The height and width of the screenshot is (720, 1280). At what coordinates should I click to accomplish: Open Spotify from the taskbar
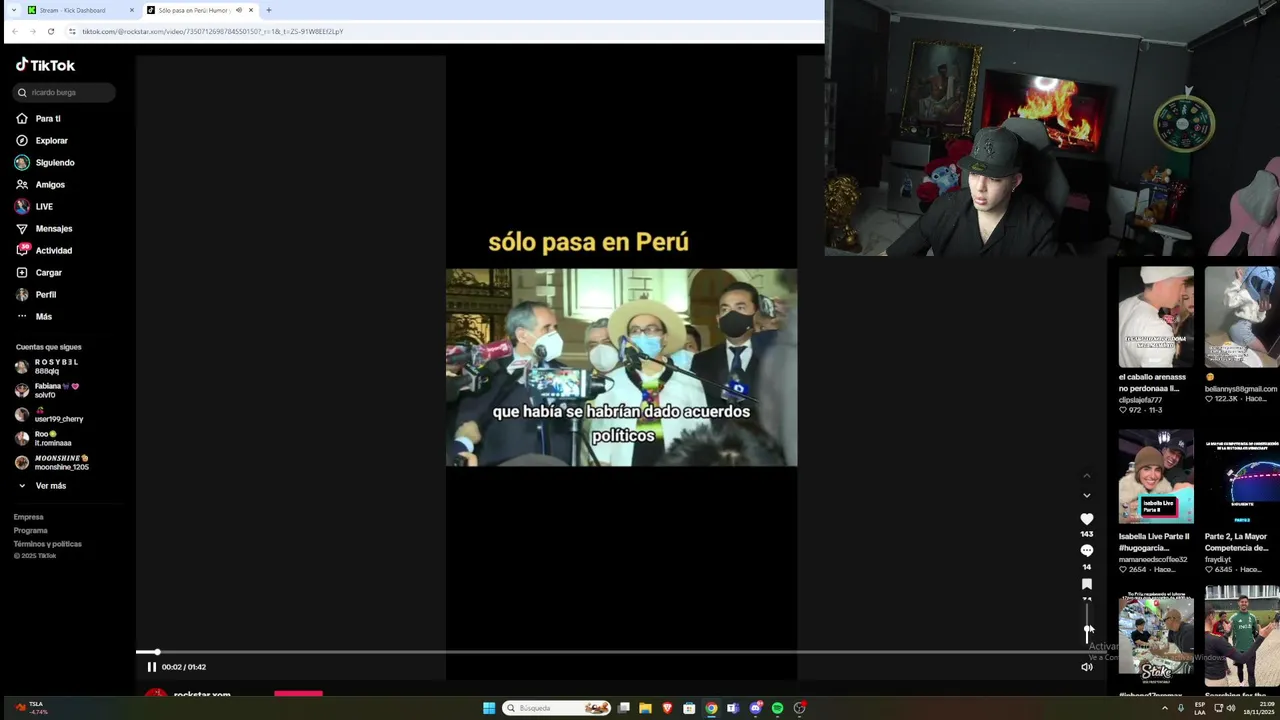click(x=777, y=708)
